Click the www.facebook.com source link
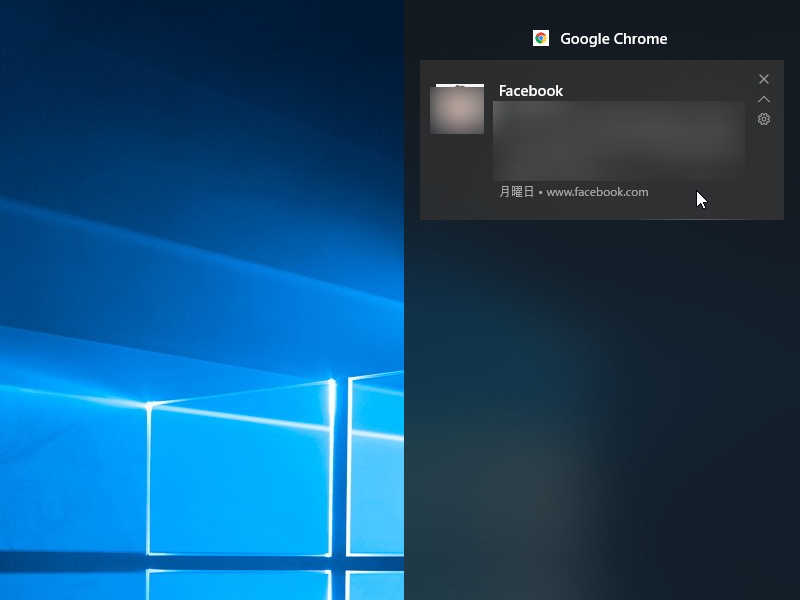The width and height of the screenshot is (800, 600). coord(597,192)
